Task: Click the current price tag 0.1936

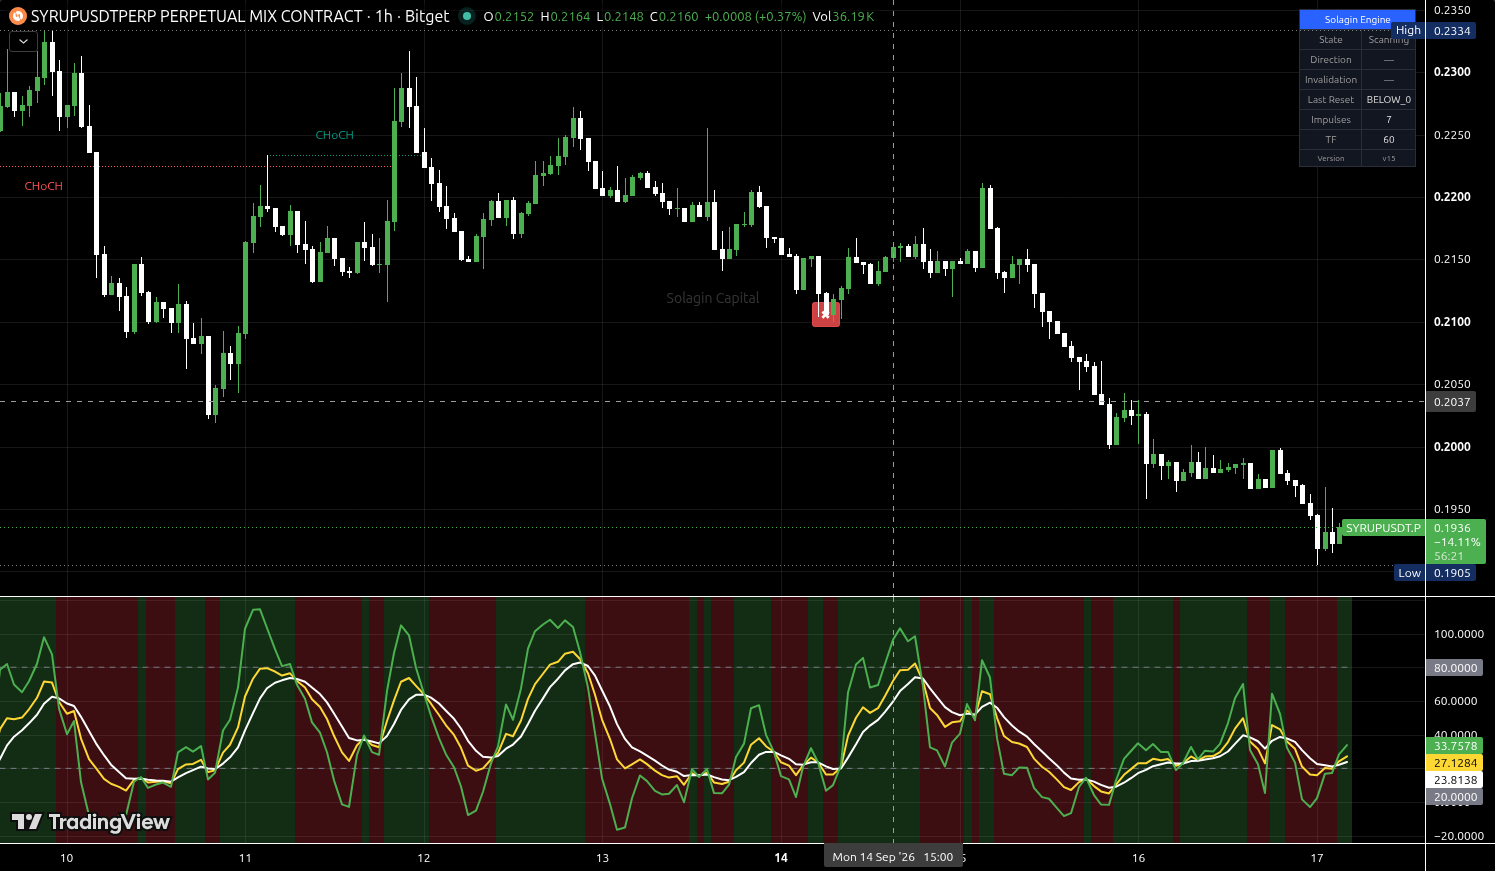Action: [1452, 528]
